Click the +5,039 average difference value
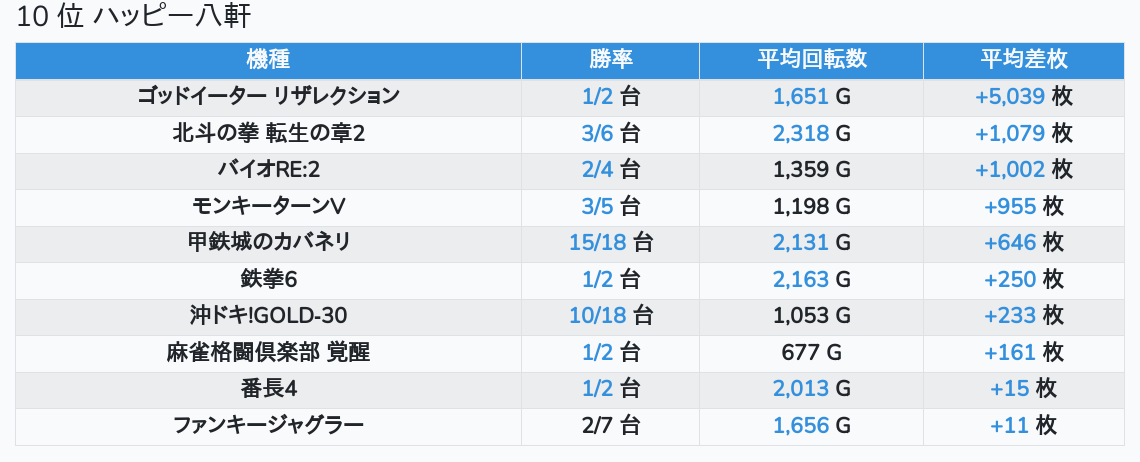1140x462 pixels. (1010, 97)
